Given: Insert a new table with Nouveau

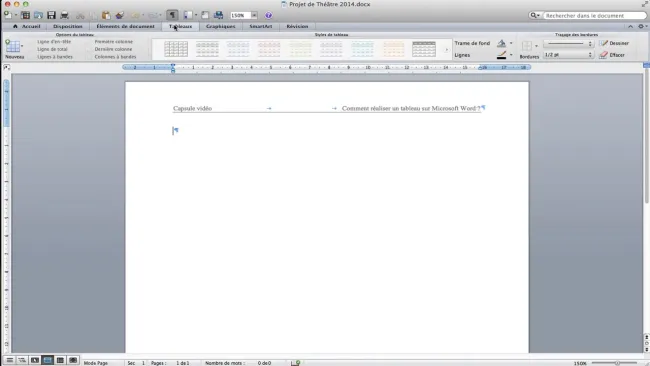Looking at the screenshot, I should tap(14, 49).
